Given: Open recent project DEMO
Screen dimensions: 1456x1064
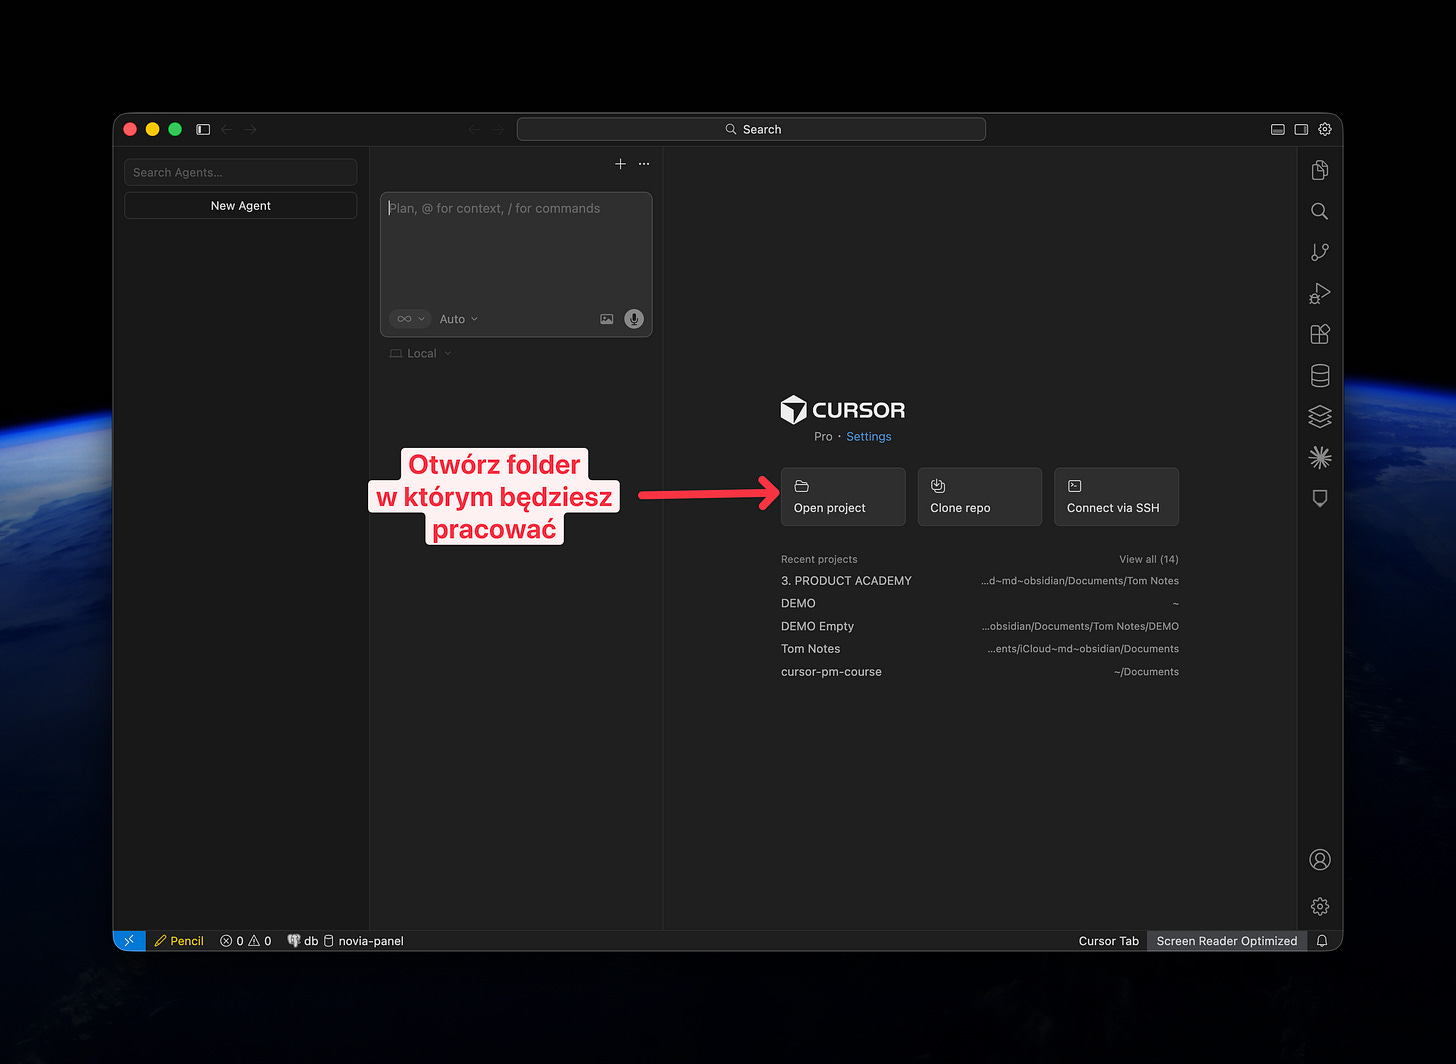Looking at the screenshot, I should click(x=980, y=604).
